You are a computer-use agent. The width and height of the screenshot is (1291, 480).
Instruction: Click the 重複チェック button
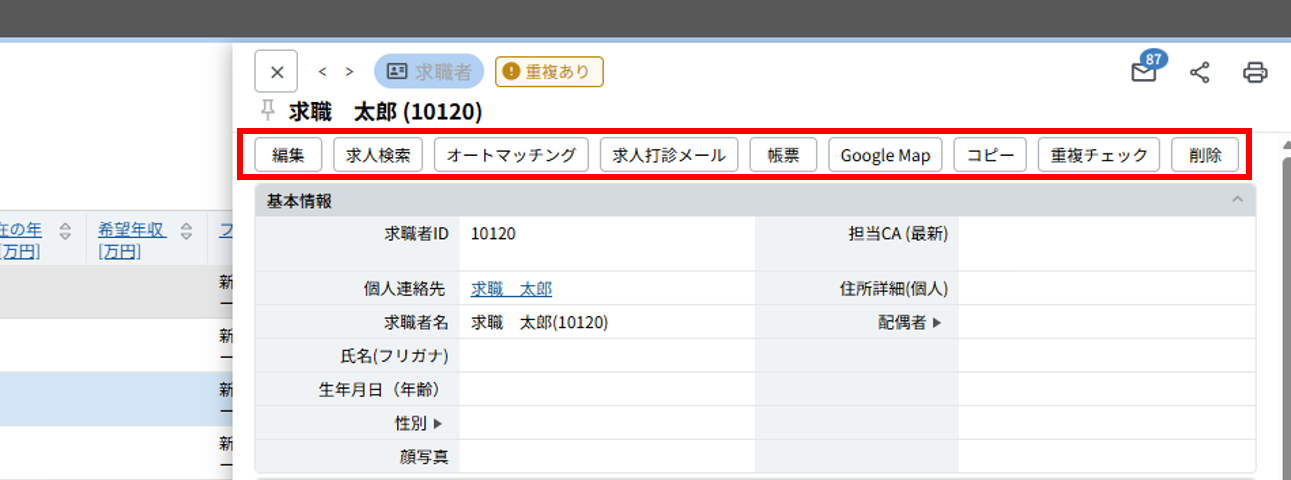[x=1099, y=155]
